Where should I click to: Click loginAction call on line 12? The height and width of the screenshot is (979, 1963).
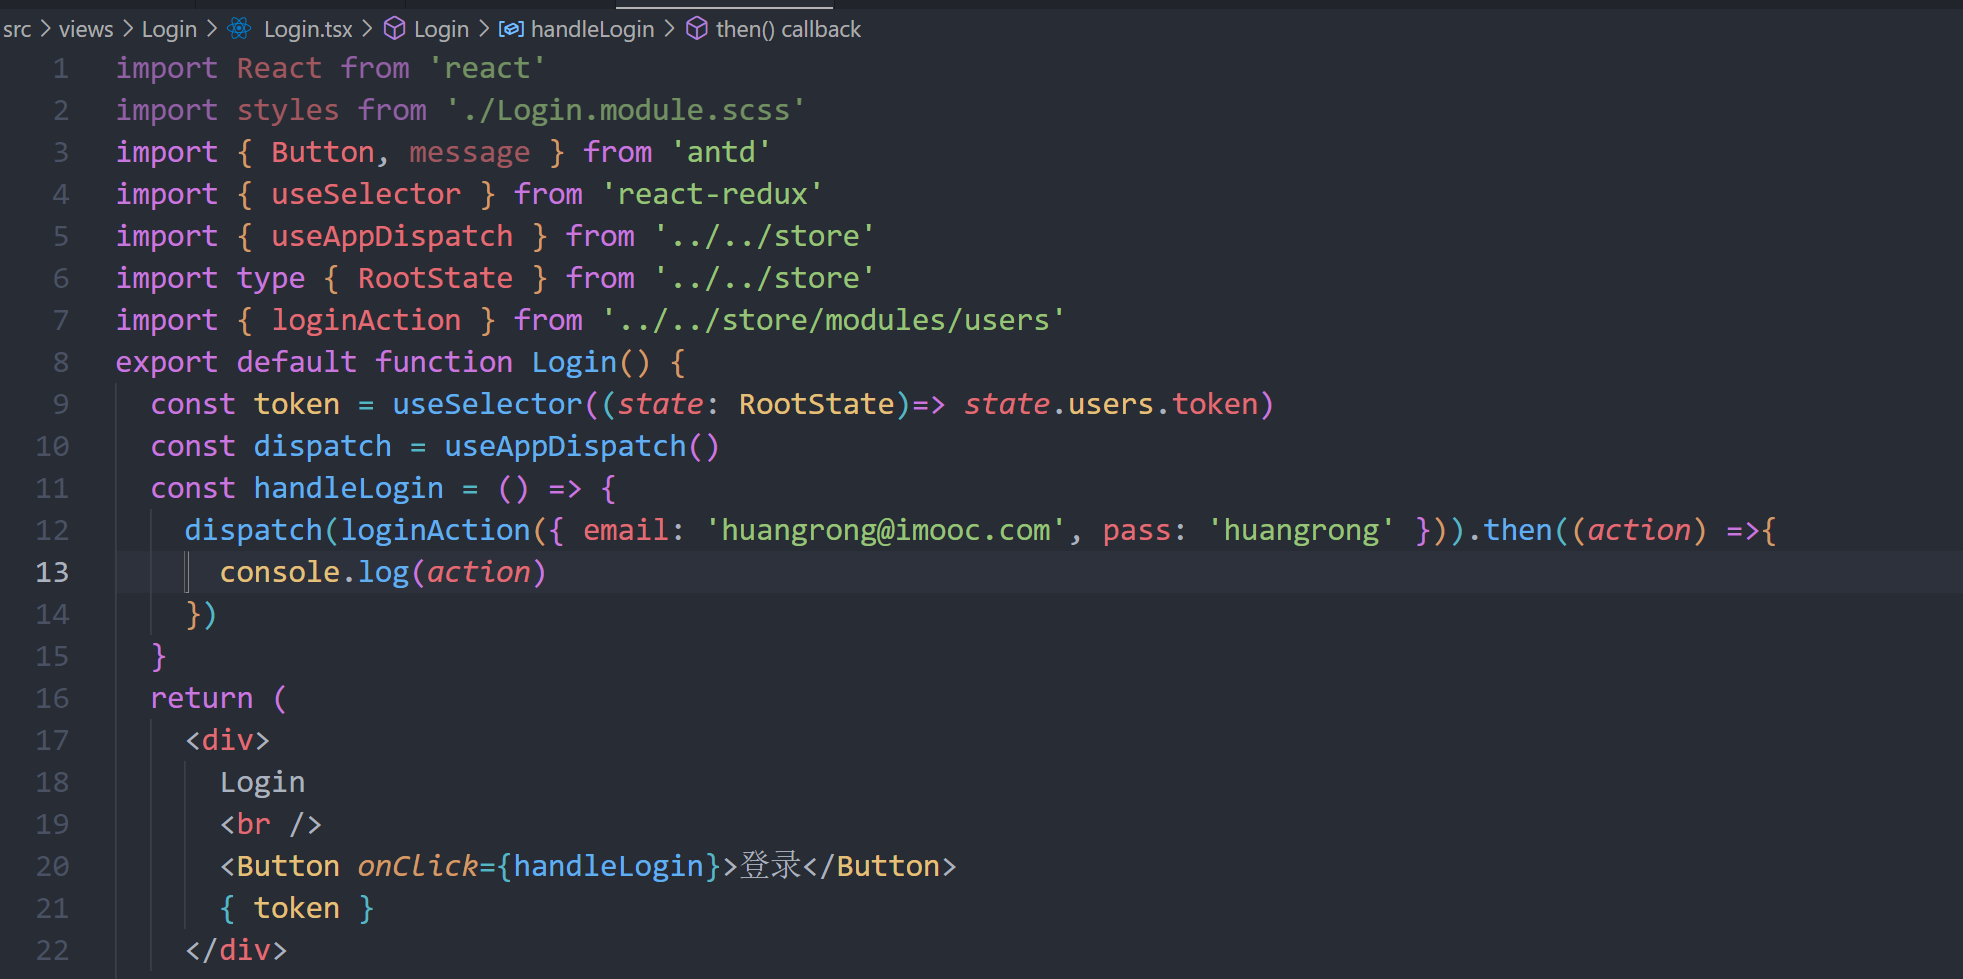(x=435, y=530)
